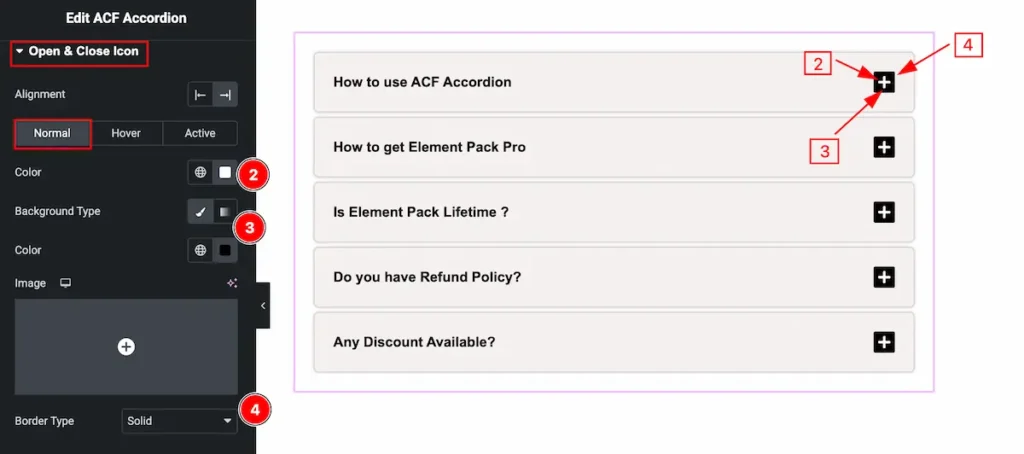Open the Border Type dropdown
Screen dimensions: 1024x454
pyautogui.click(x=179, y=421)
